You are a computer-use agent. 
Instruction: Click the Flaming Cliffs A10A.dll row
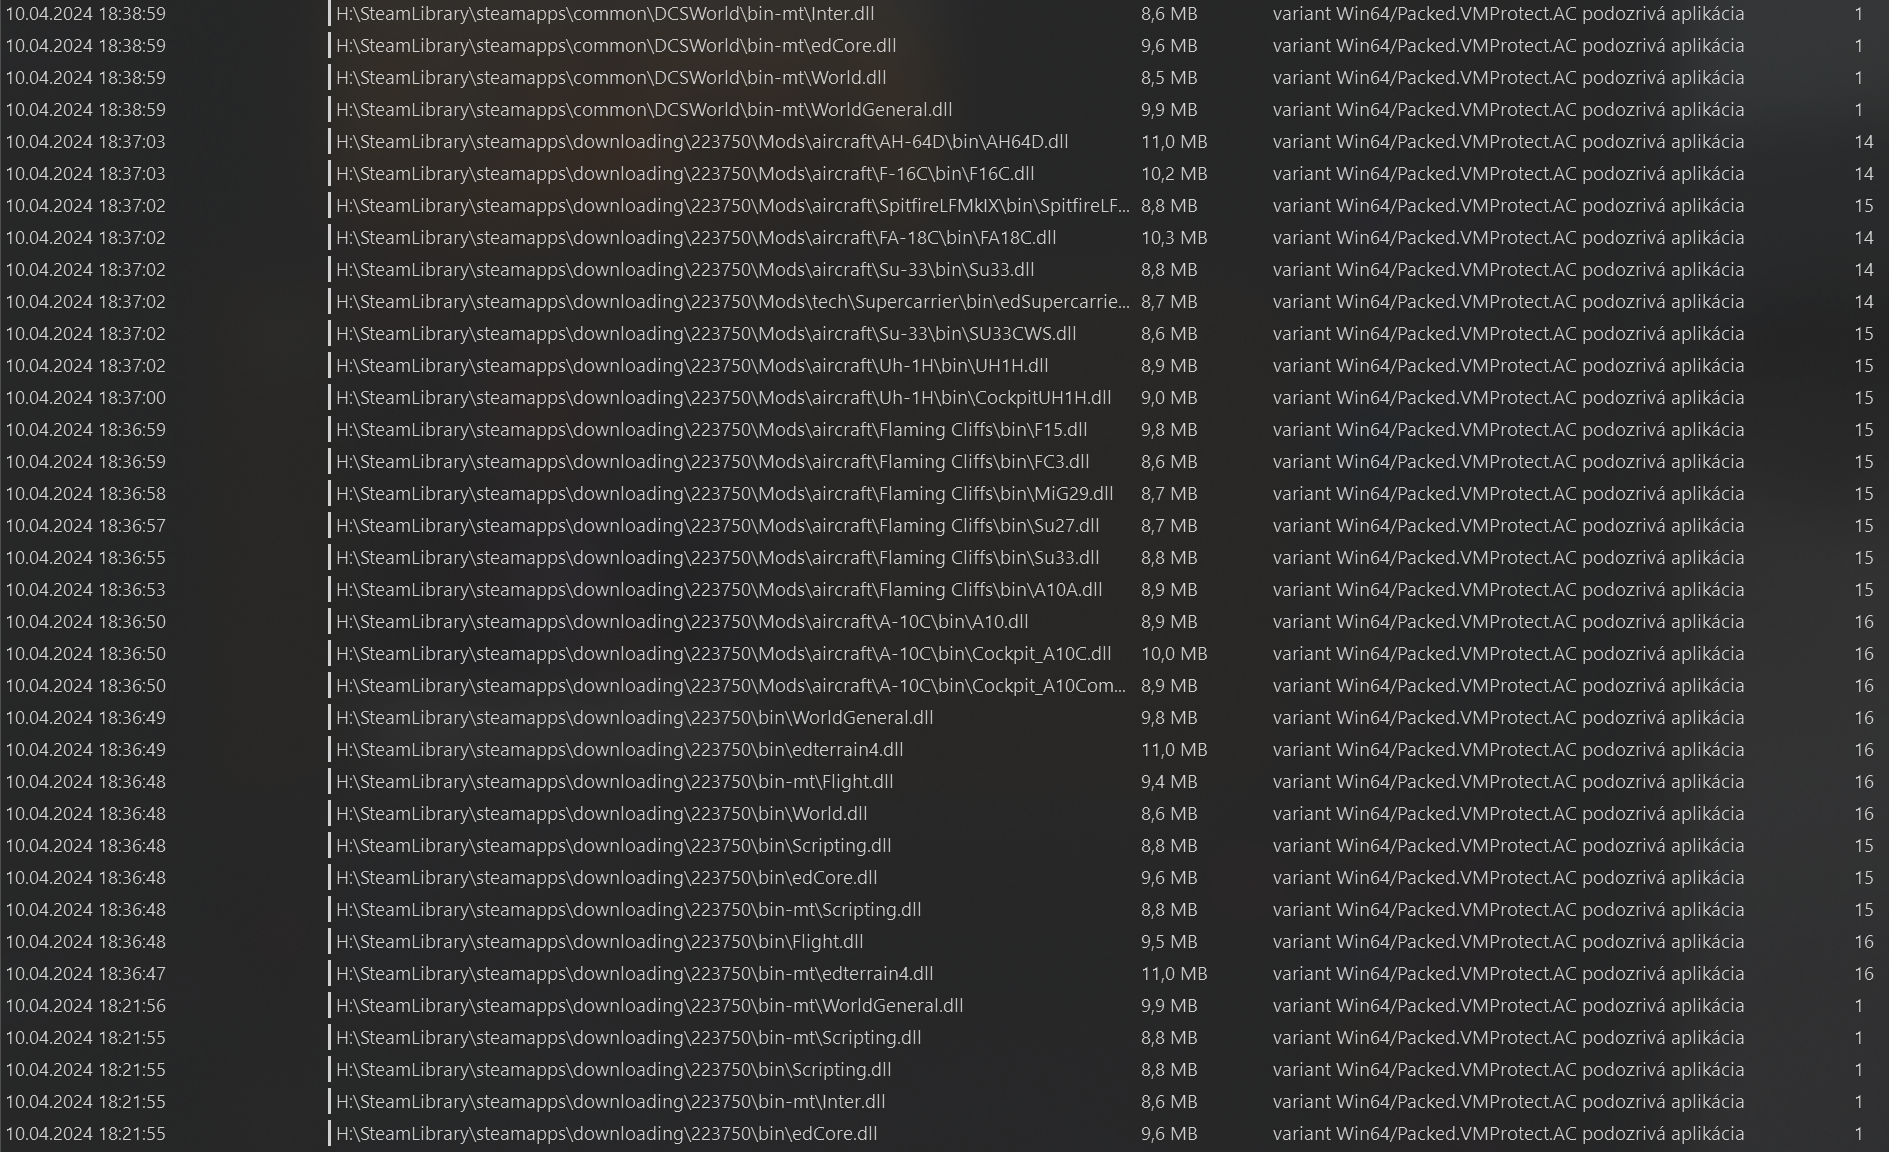[944, 590]
